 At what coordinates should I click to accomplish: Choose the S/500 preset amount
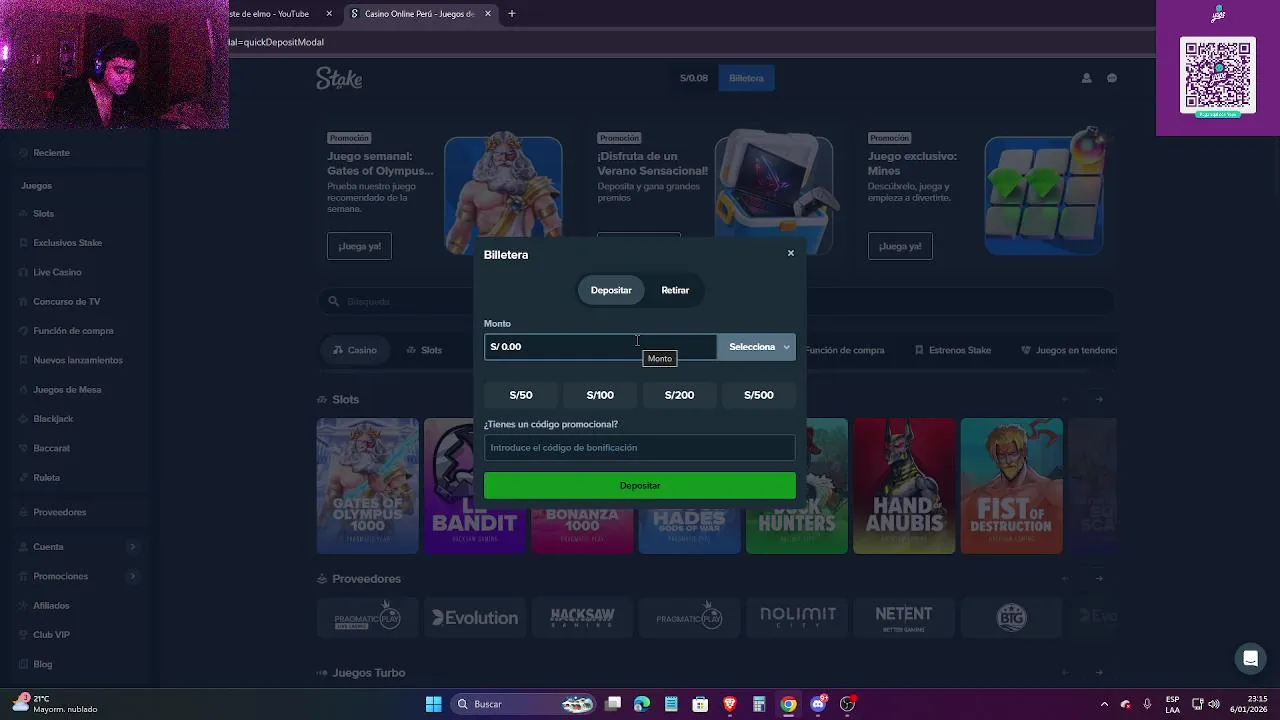(759, 395)
